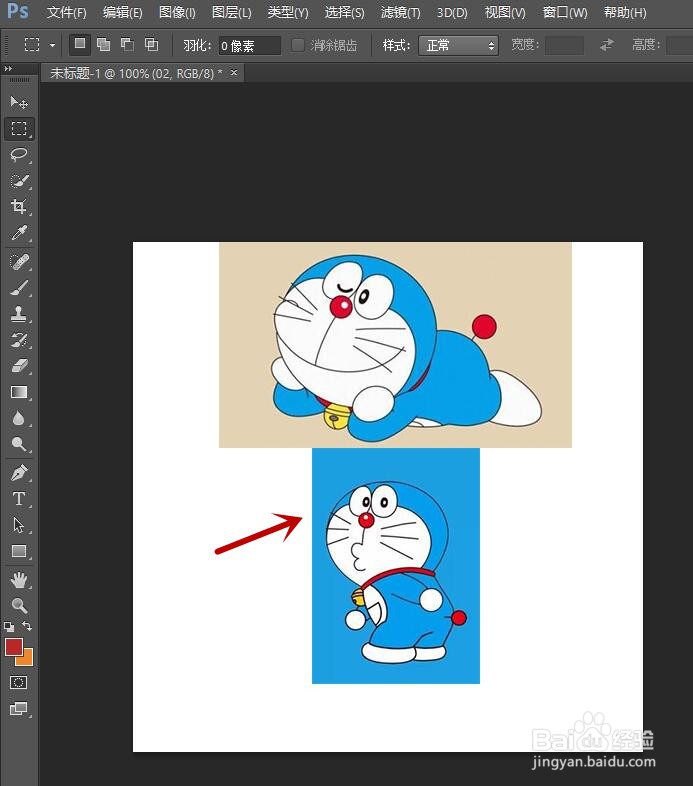This screenshot has height=786, width=693.
Task: Reset default foreground and background colors
Action: 9,626
